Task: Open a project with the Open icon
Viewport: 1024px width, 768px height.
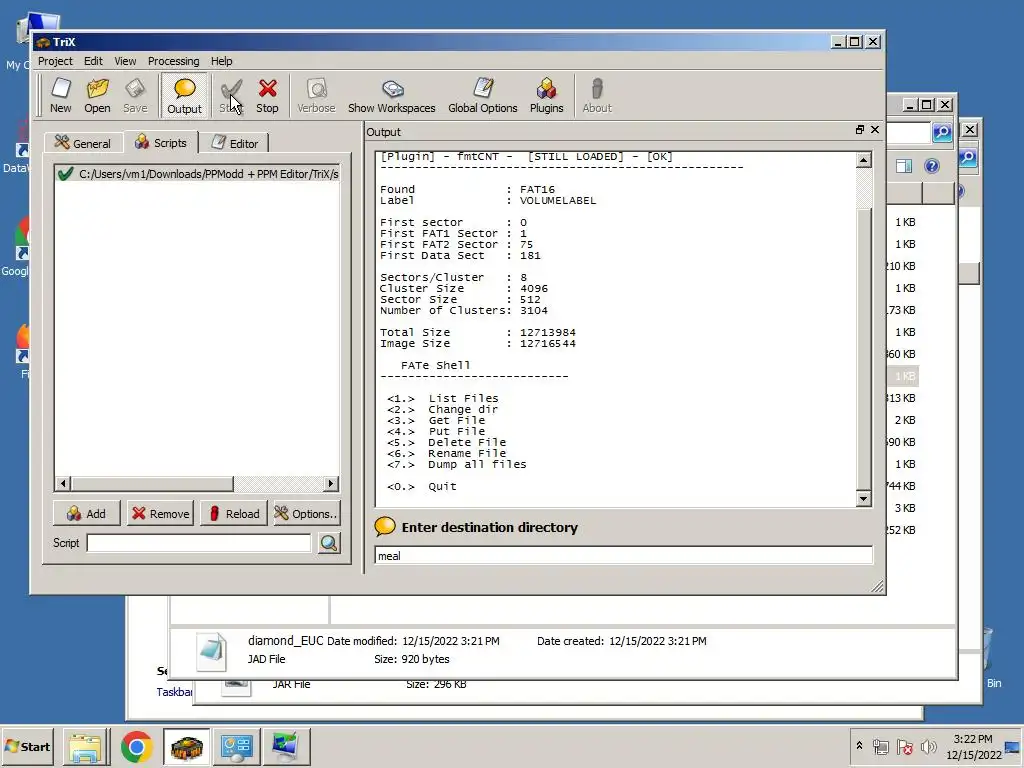Action: 97,95
